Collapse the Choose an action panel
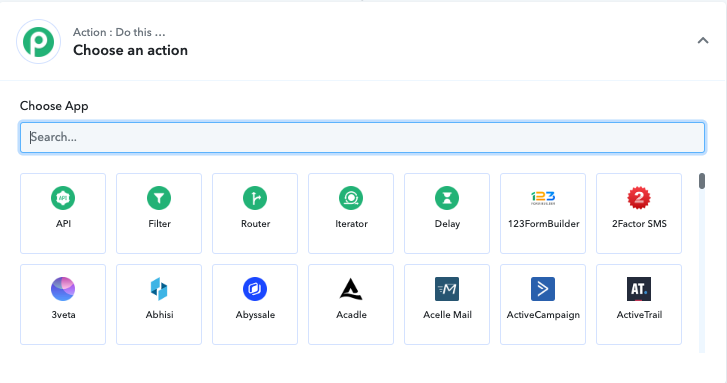 [703, 41]
